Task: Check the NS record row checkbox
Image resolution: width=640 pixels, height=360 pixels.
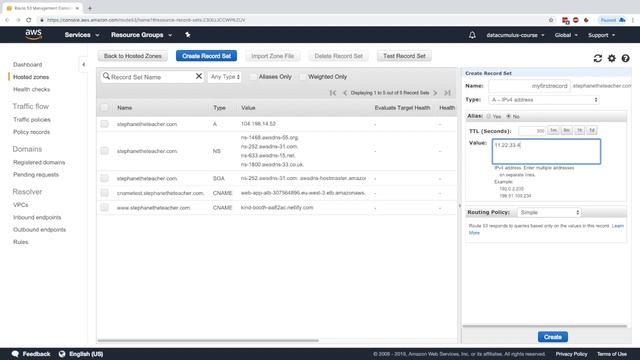Action: [104, 151]
